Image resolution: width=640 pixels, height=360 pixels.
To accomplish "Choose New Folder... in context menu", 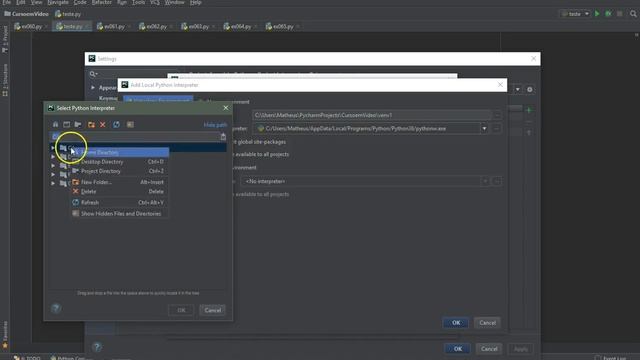I will click(120, 182).
